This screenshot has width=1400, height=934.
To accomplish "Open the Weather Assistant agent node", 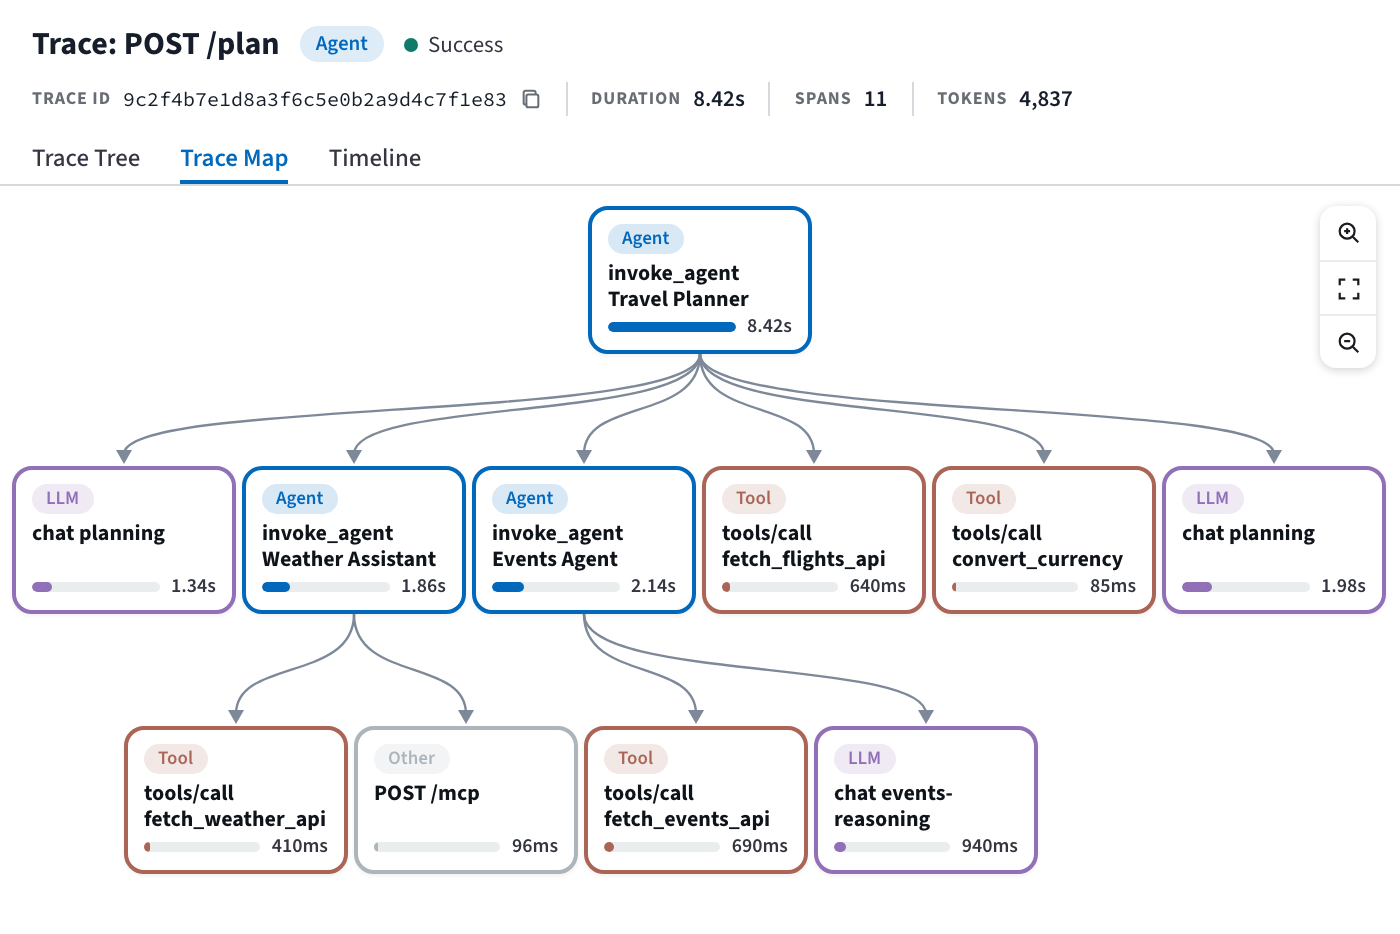I will click(354, 540).
